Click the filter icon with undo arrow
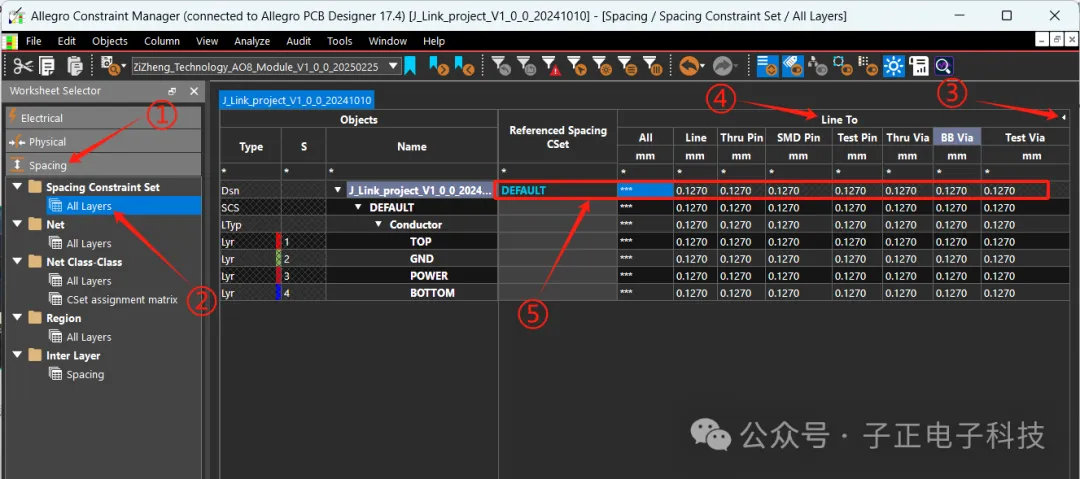1080x479 pixels. [x=501, y=66]
